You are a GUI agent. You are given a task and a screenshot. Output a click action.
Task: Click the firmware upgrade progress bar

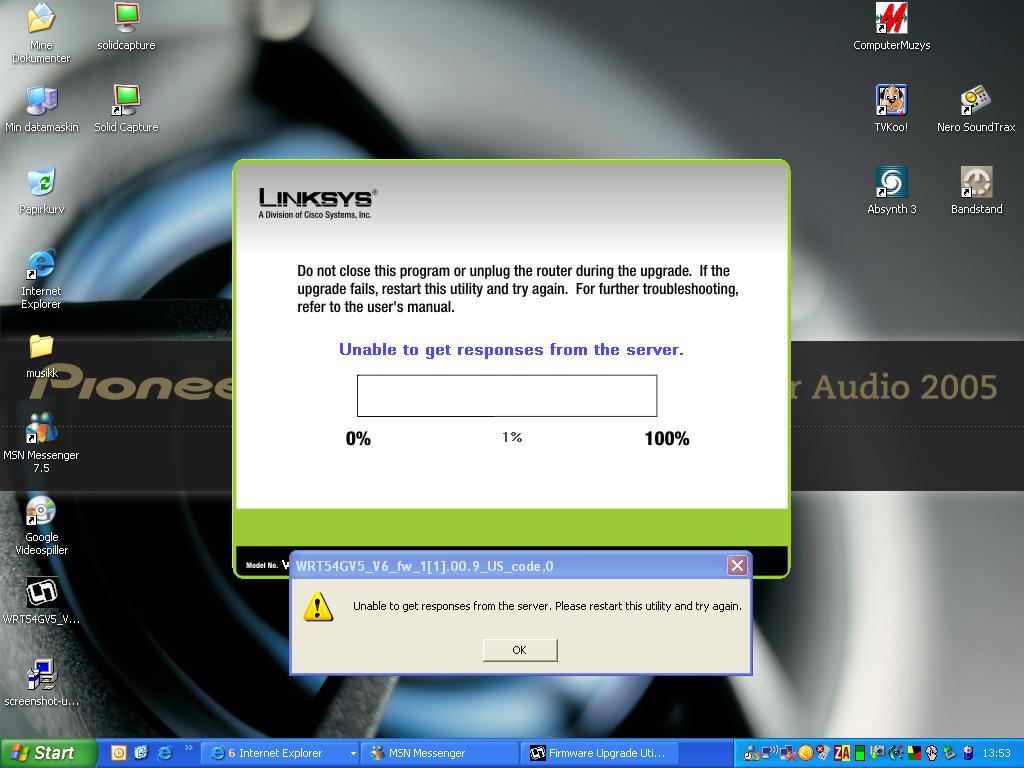click(x=507, y=396)
